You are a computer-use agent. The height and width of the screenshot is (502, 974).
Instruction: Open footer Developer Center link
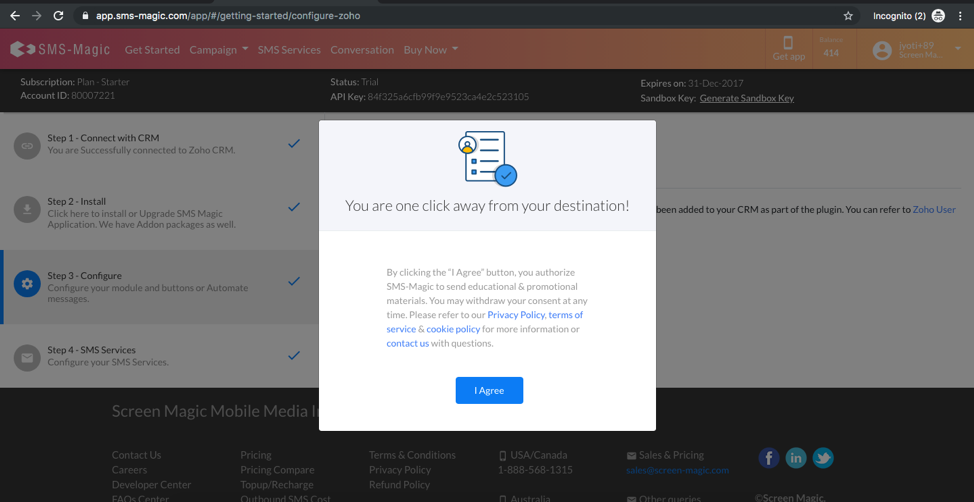pos(152,485)
